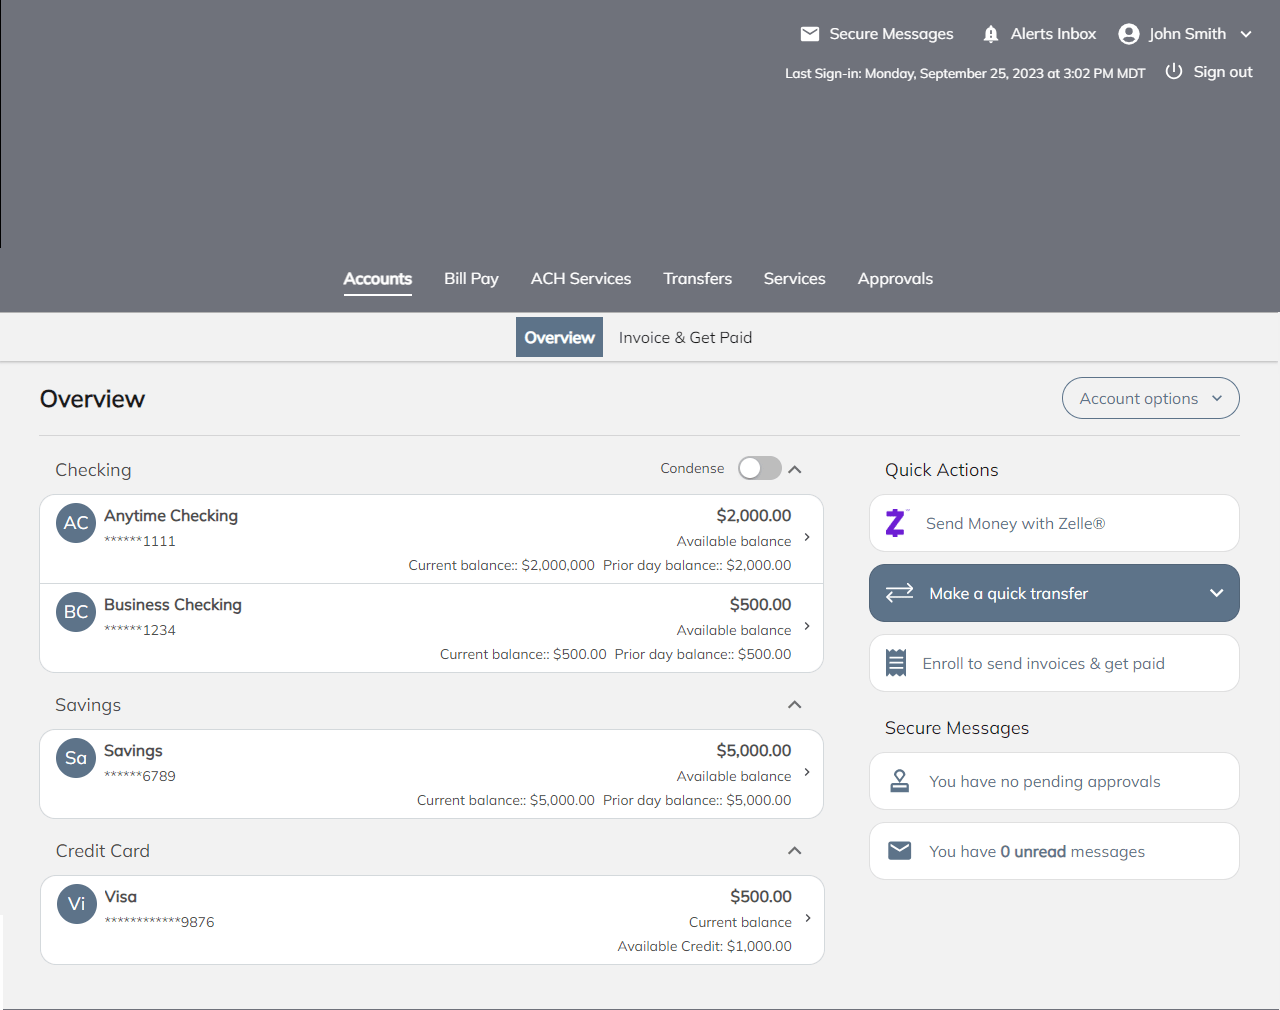Click the $2,000.00 available balance
This screenshot has width=1280, height=1010.
[754, 516]
